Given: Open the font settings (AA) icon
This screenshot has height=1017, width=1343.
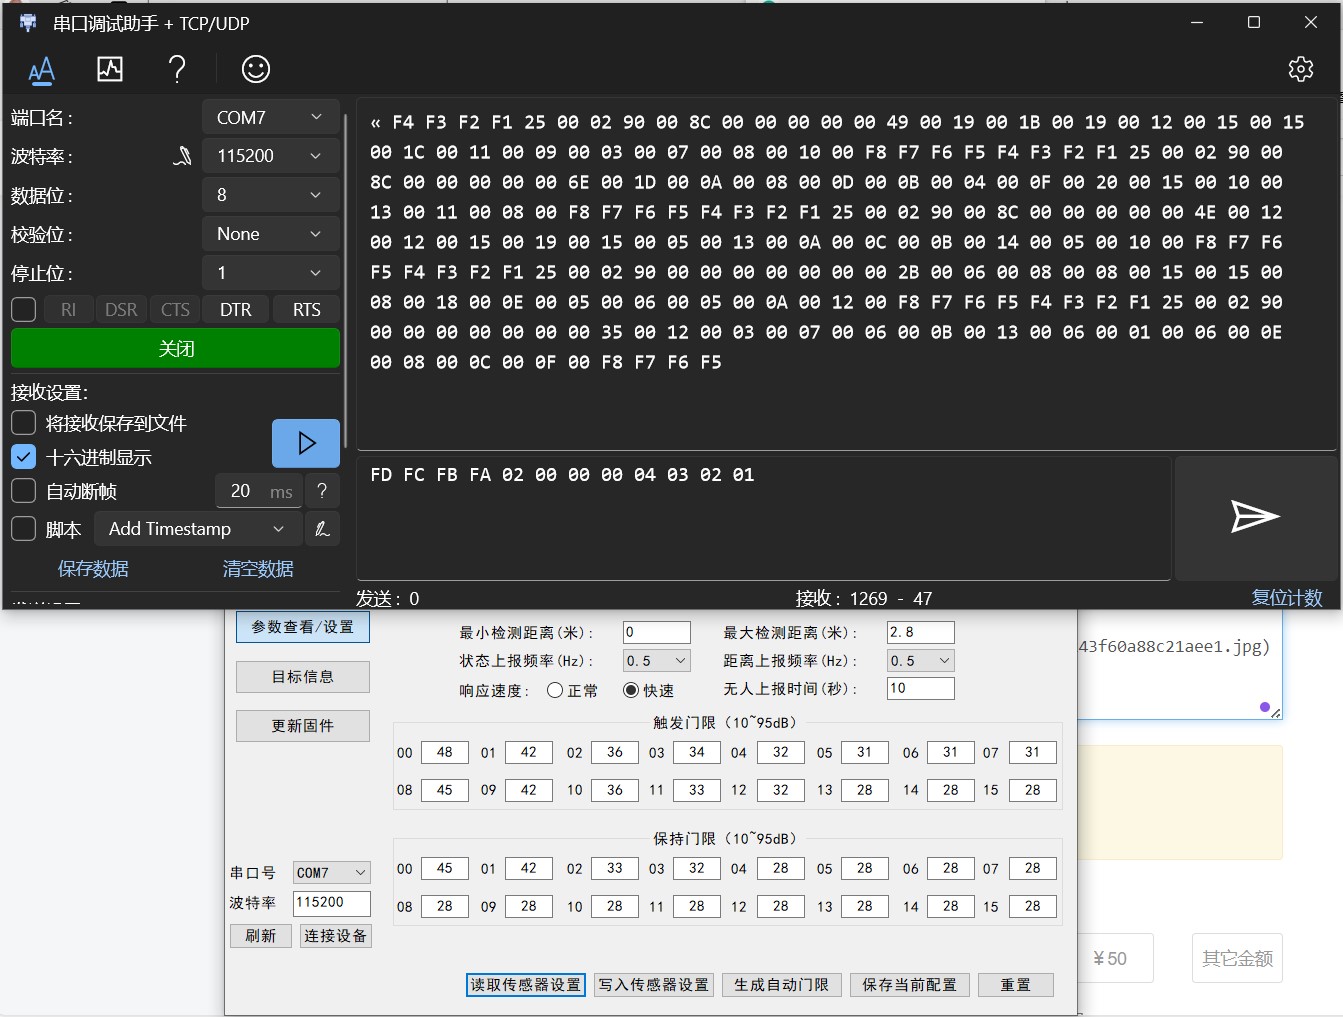Looking at the screenshot, I should pyautogui.click(x=42, y=69).
